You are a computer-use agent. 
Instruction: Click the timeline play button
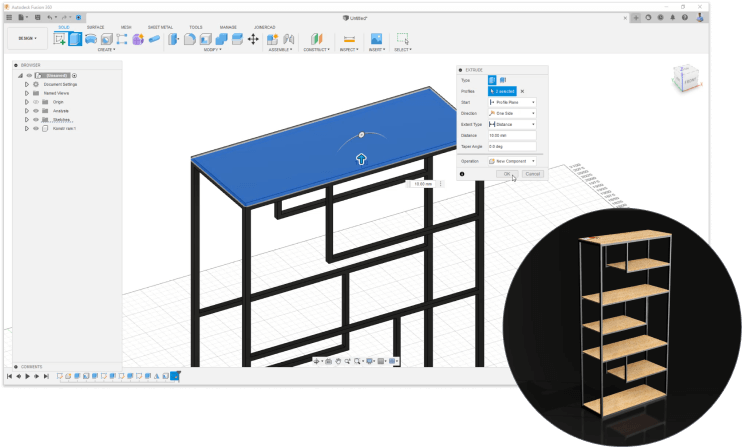tap(27, 377)
